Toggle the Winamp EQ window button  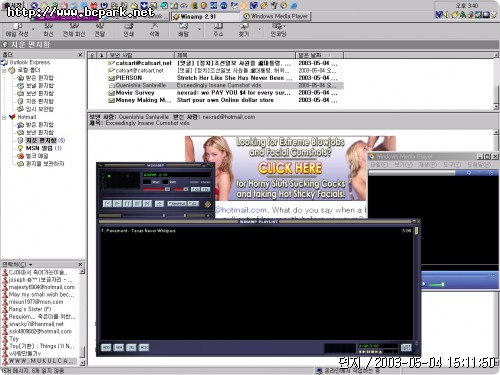(x=195, y=189)
